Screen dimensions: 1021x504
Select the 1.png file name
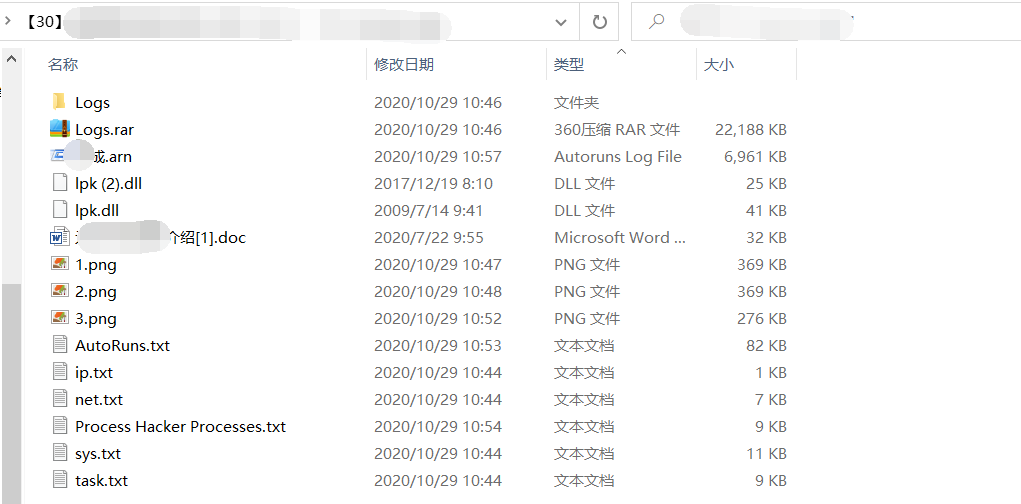pos(96,264)
